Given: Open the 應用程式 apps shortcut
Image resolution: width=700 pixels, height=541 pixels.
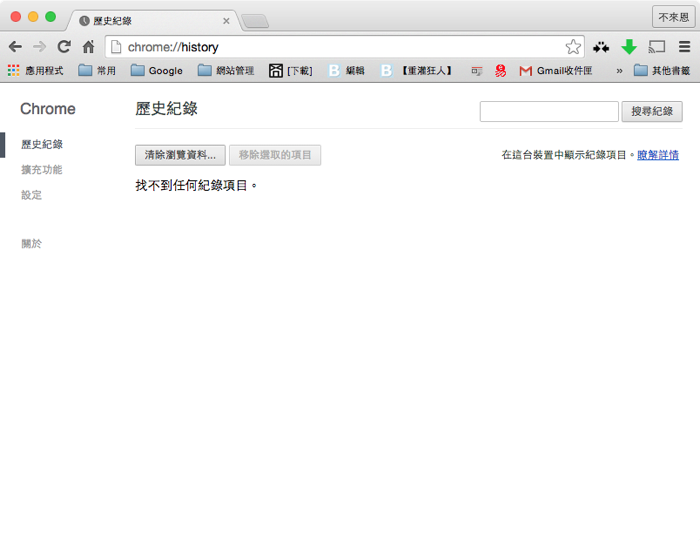Looking at the screenshot, I should coord(36,71).
